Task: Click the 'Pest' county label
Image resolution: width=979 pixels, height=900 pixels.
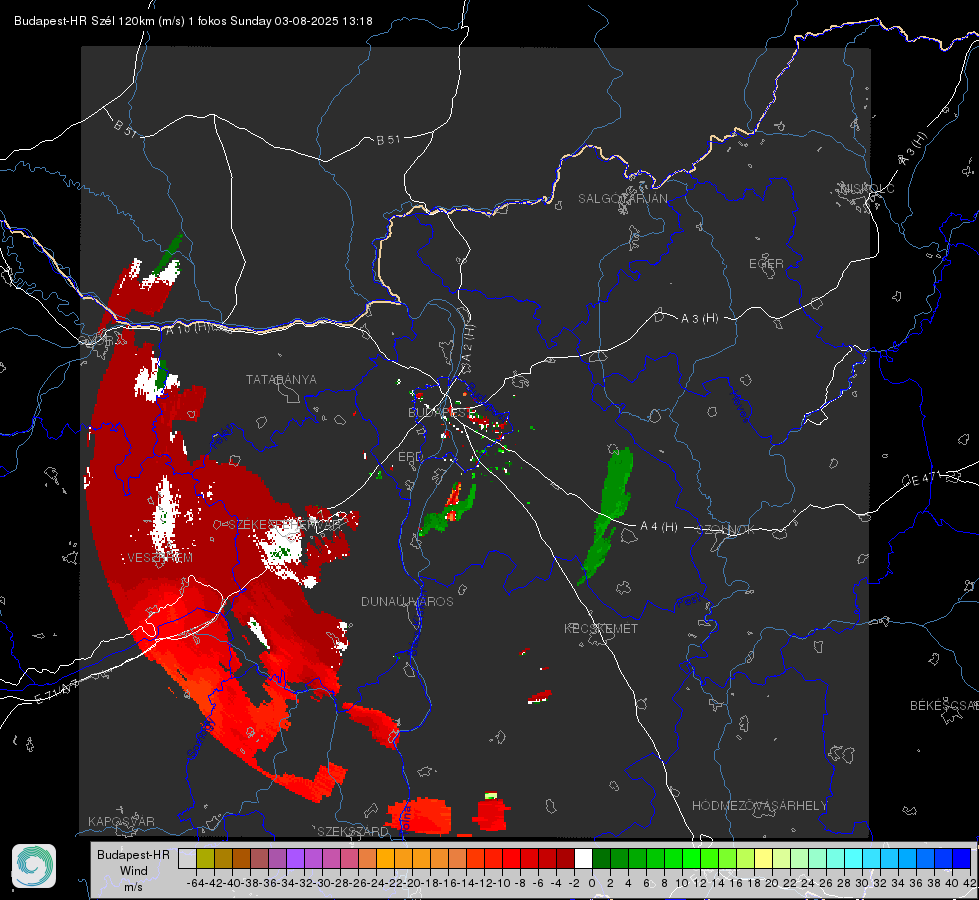Action: click(689, 602)
